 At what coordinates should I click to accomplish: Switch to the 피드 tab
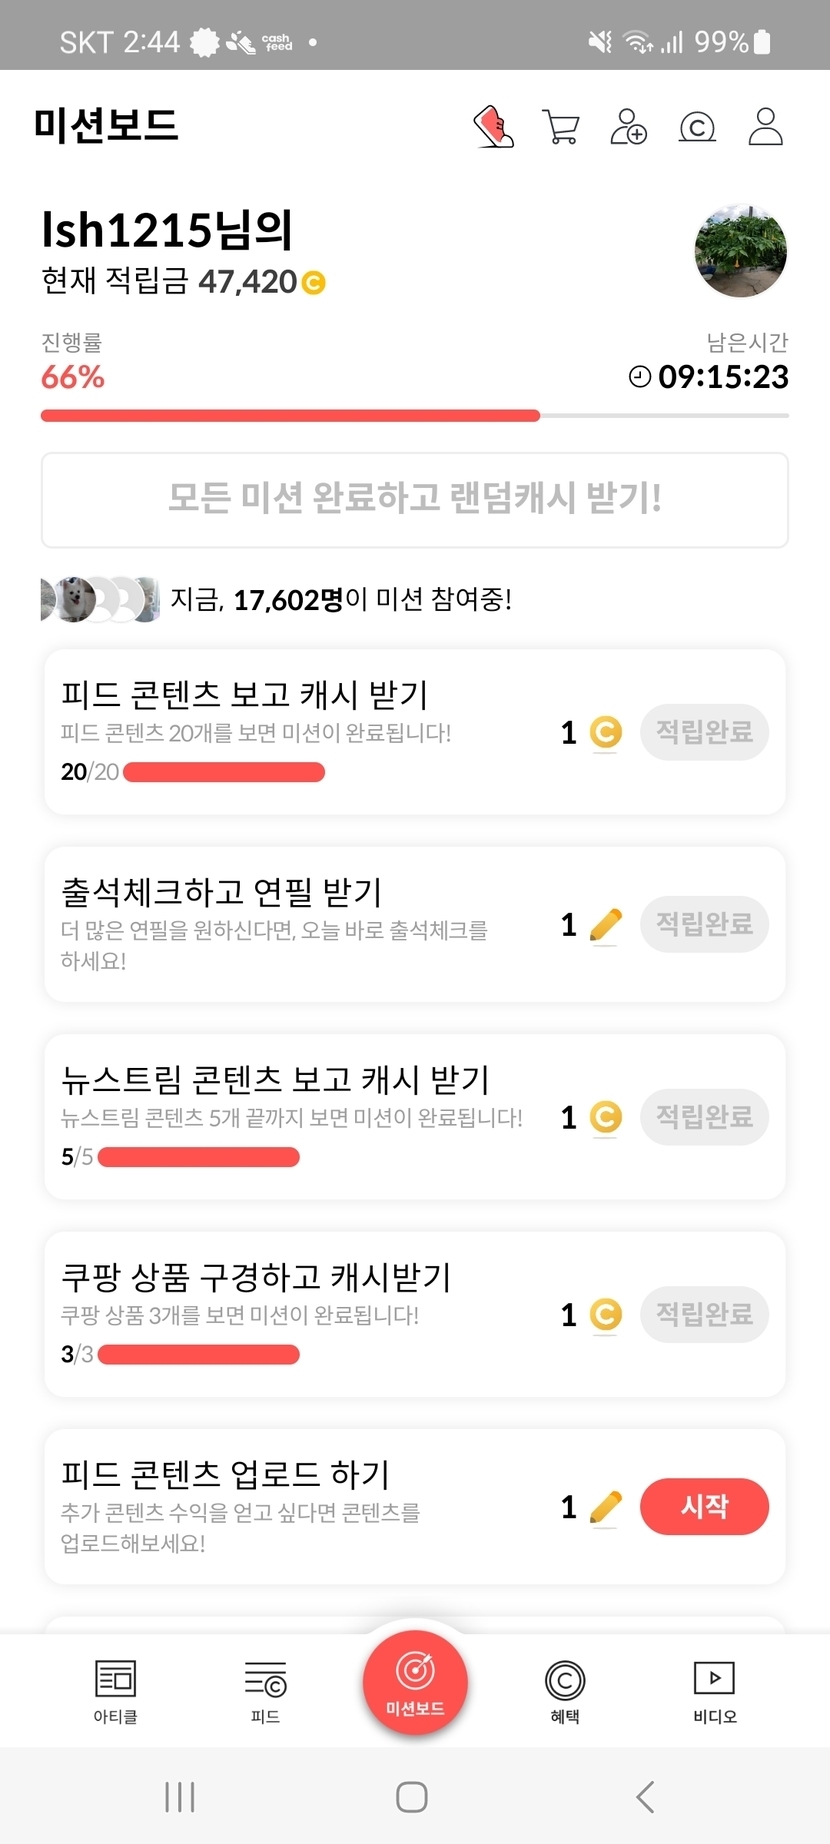[265, 1690]
